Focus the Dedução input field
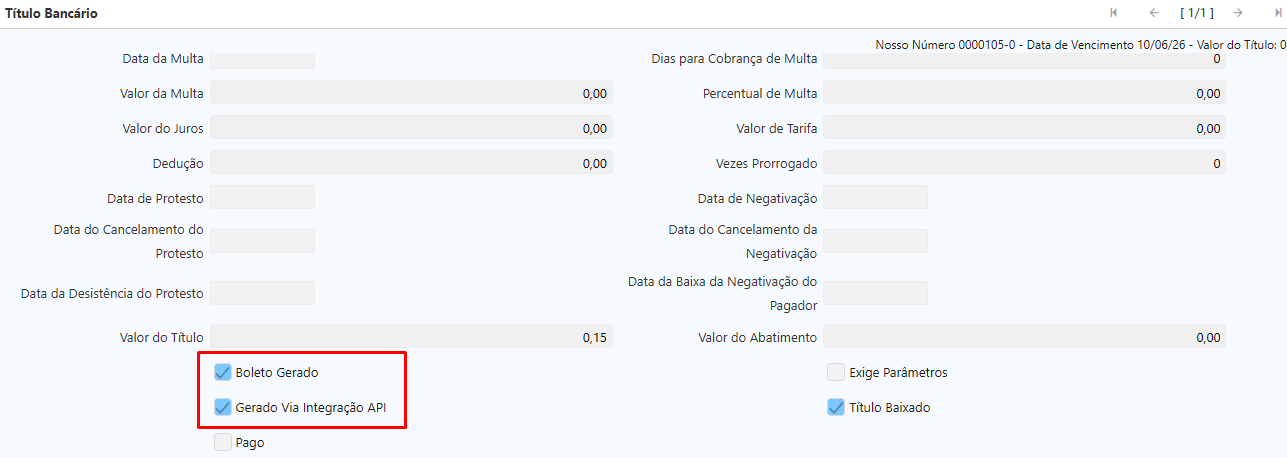 pyautogui.click(x=411, y=163)
